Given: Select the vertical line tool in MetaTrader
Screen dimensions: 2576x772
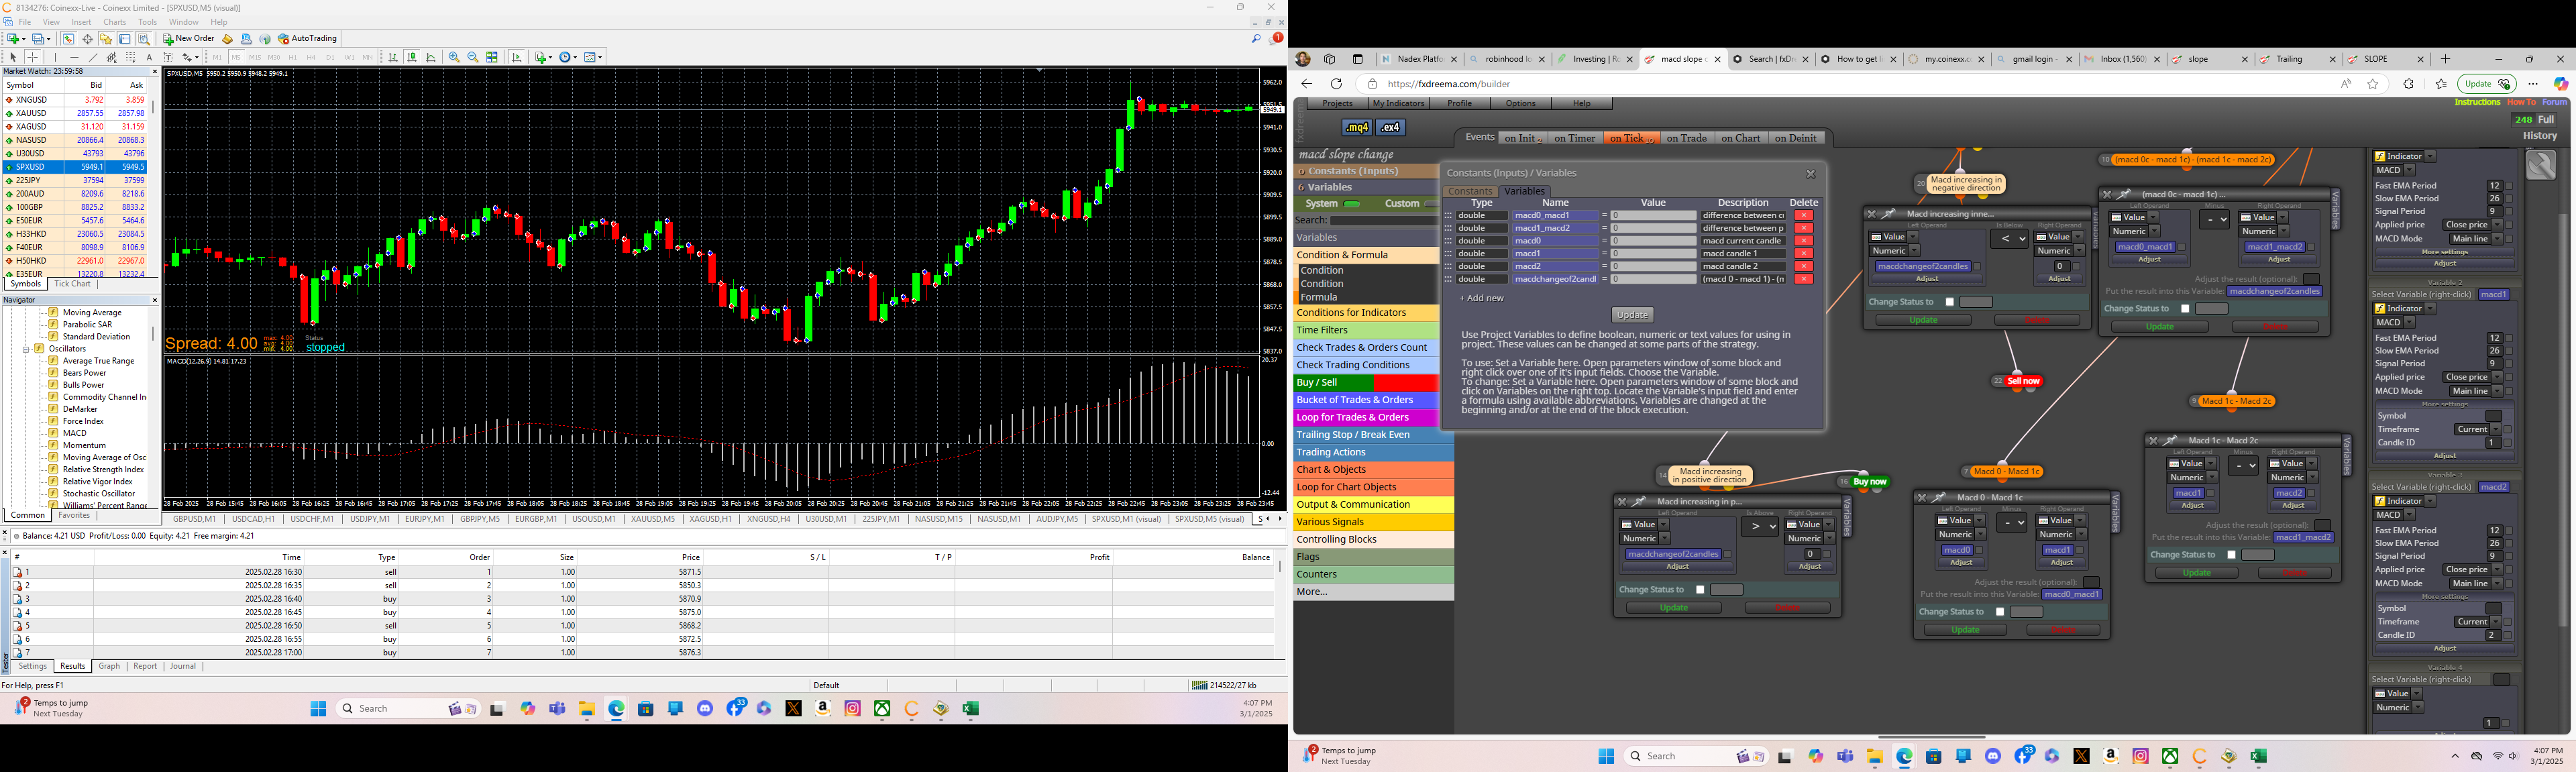Looking at the screenshot, I should pyautogui.click(x=55, y=57).
